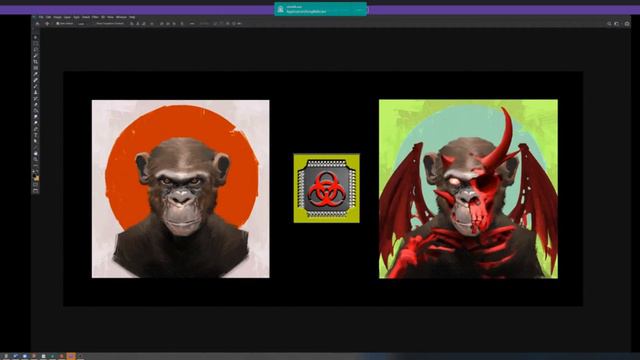Select the Eraser tool
The width and height of the screenshot is (640, 360).
pos(36,104)
